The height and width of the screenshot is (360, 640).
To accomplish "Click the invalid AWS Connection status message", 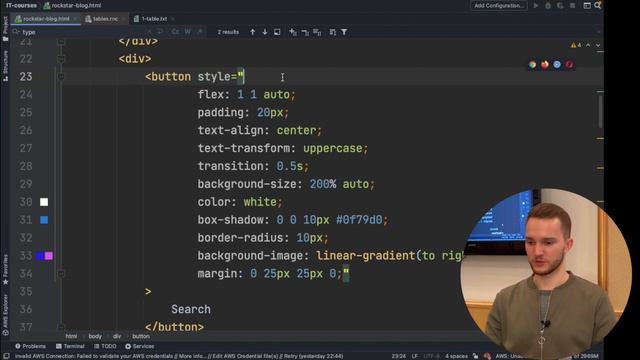I will click(x=179, y=356).
